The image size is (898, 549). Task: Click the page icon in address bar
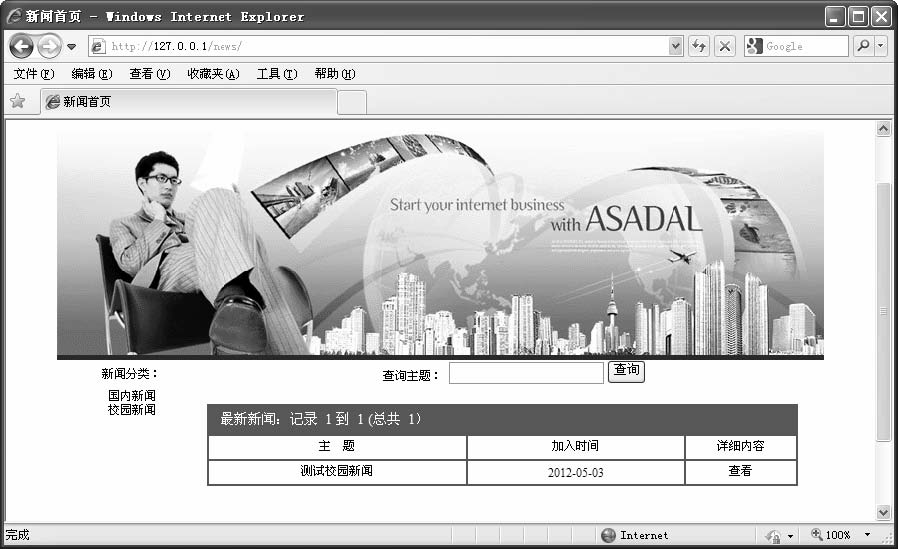click(x=99, y=46)
